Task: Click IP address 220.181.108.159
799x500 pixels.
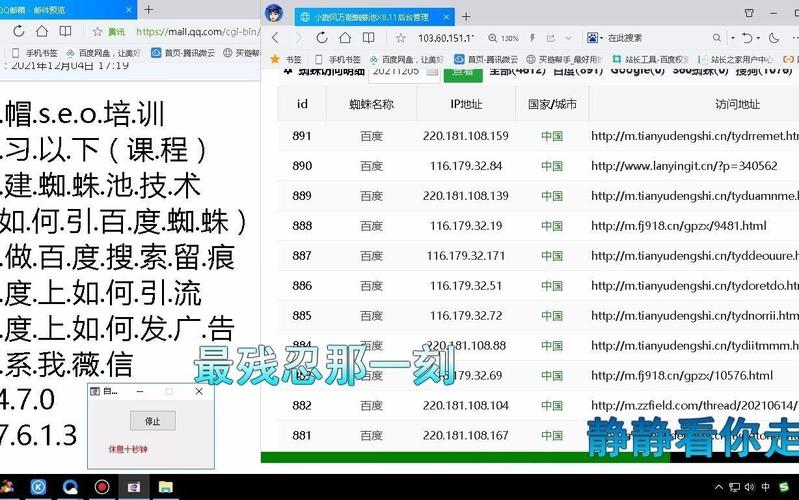Action: (x=466, y=136)
